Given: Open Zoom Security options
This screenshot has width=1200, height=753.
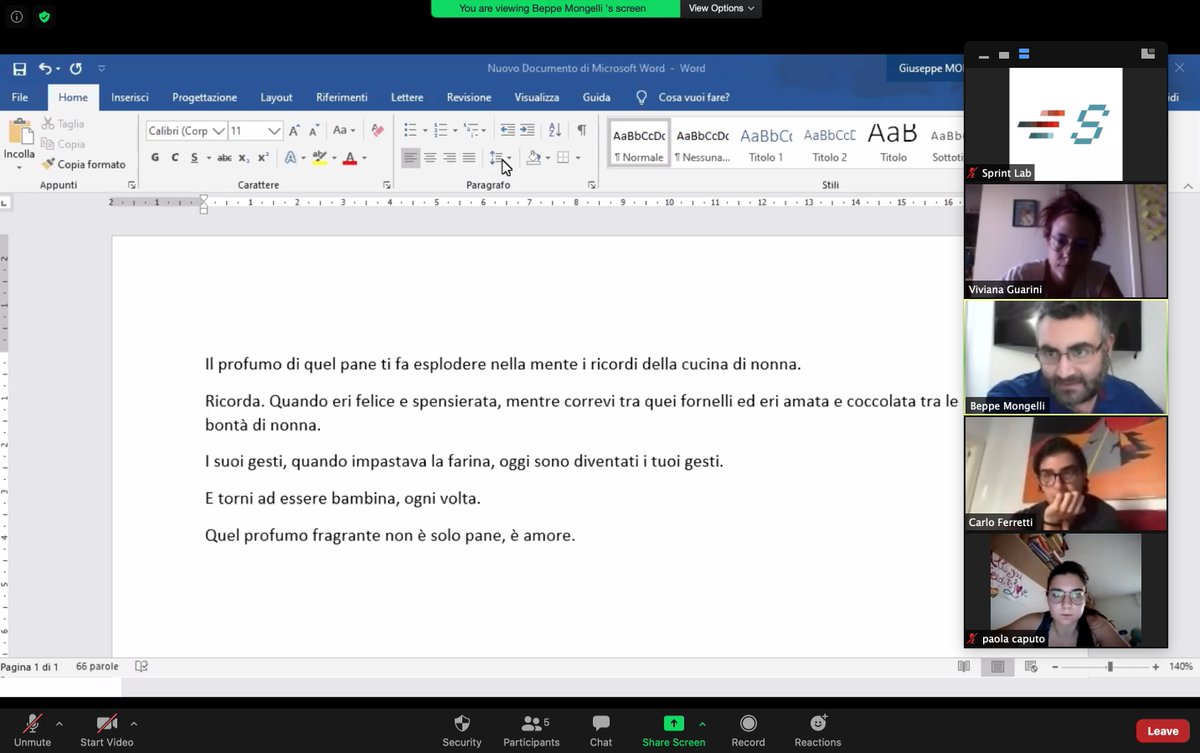Looking at the screenshot, I should pyautogui.click(x=462, y=730).
